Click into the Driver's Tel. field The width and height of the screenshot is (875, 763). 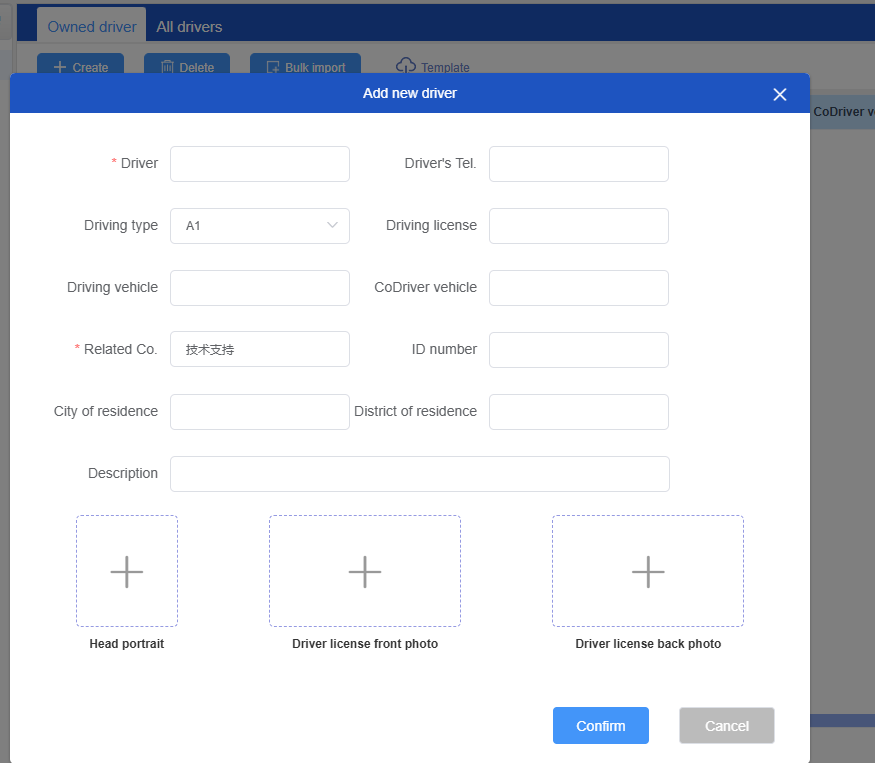tap(578, 164)
